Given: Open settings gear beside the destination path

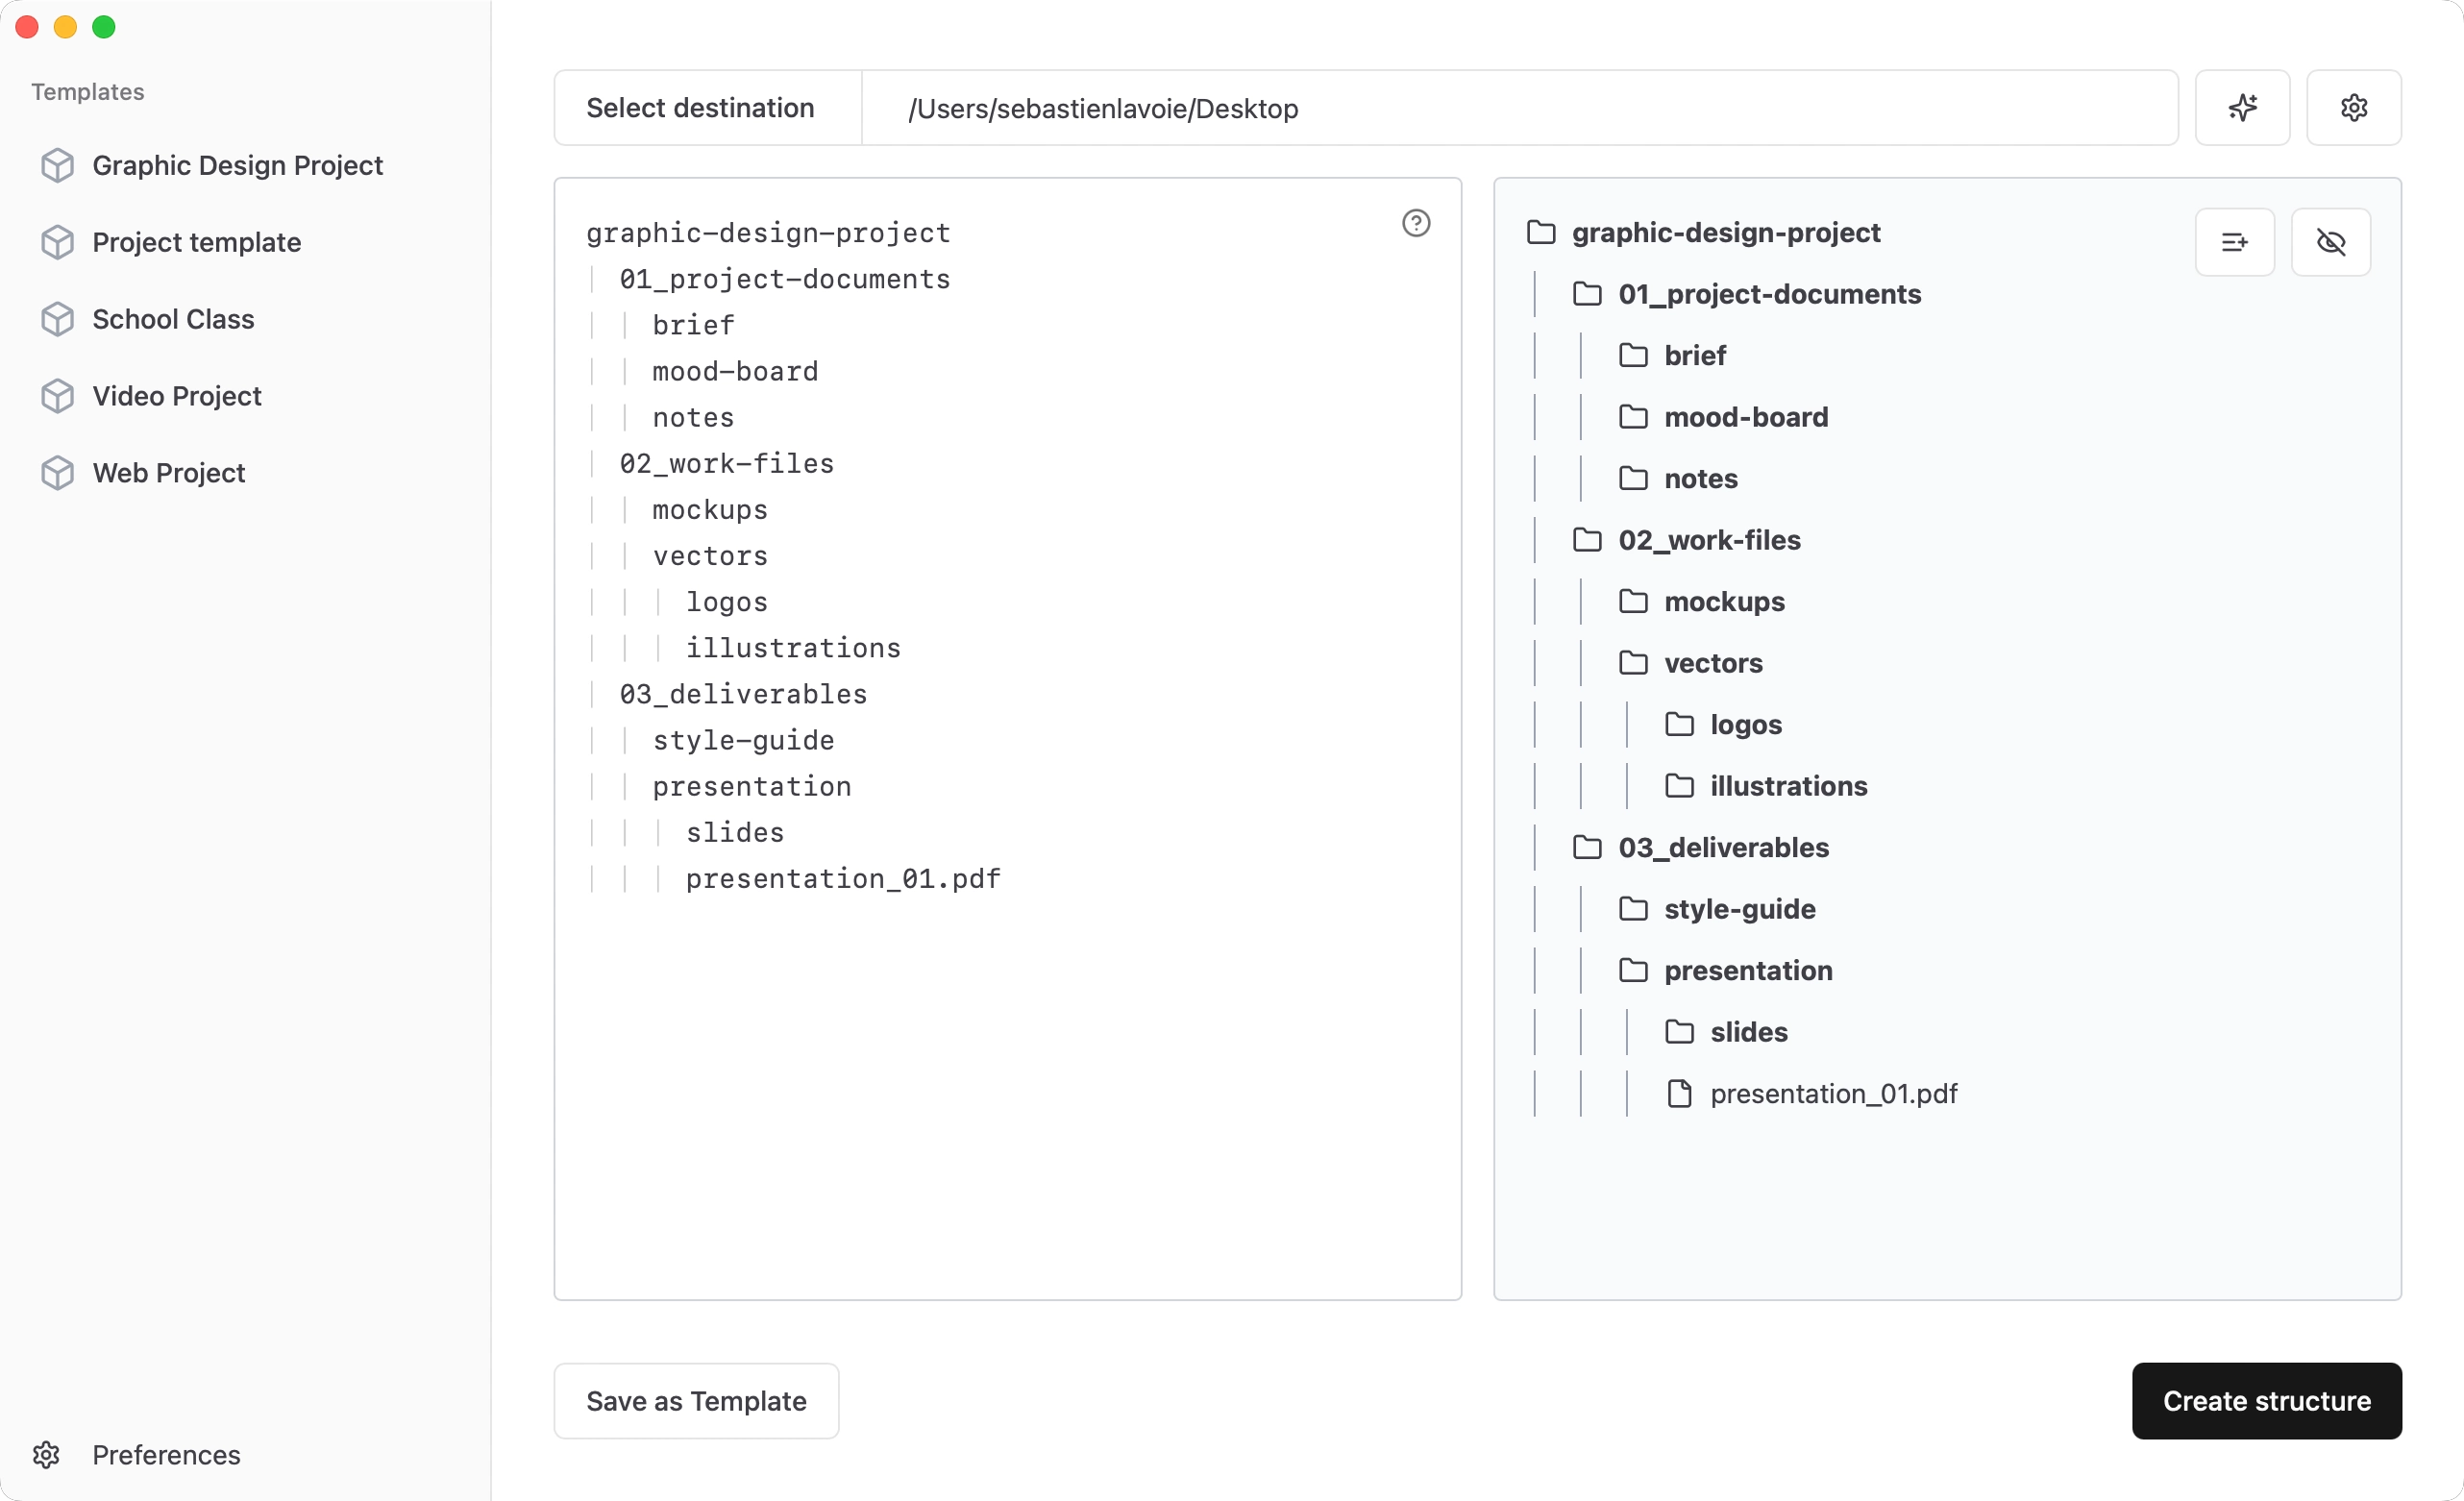Looking at the screenshot, I should [2353, 108].
